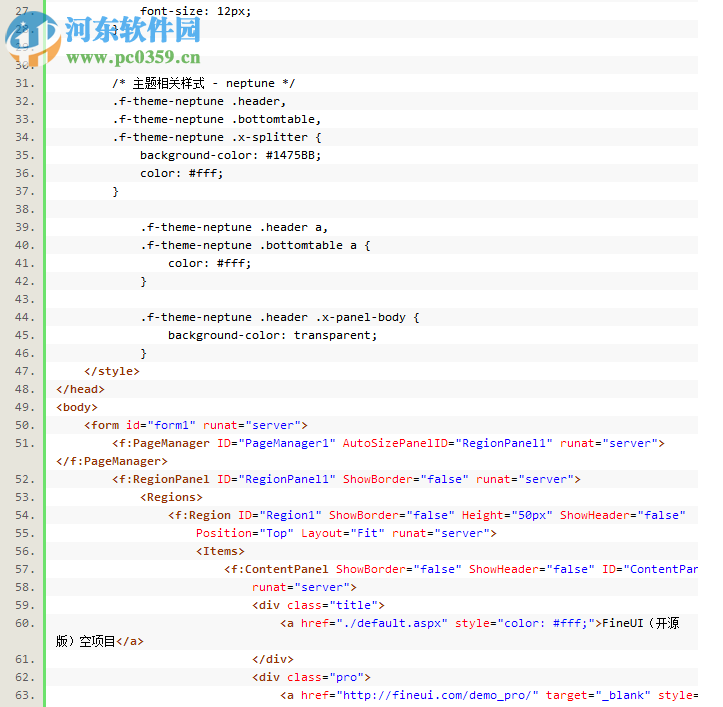Click 'color: #fff;' on line 36
Screen dimensions: 723x707
tap(182, 173)
